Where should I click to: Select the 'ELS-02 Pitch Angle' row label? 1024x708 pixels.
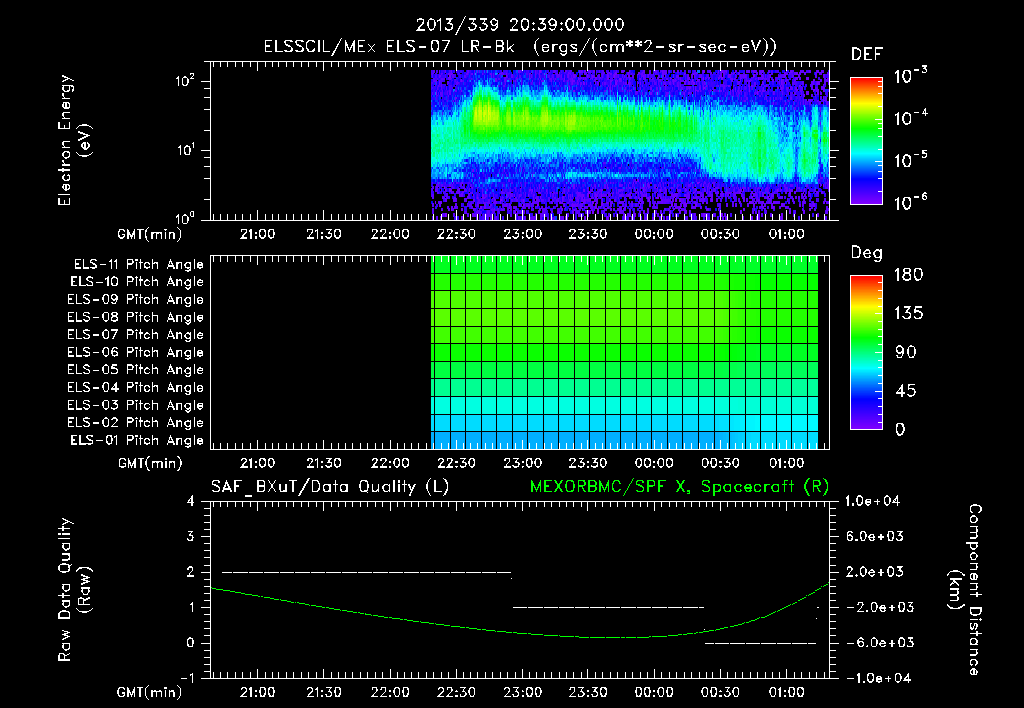point(136,423)
